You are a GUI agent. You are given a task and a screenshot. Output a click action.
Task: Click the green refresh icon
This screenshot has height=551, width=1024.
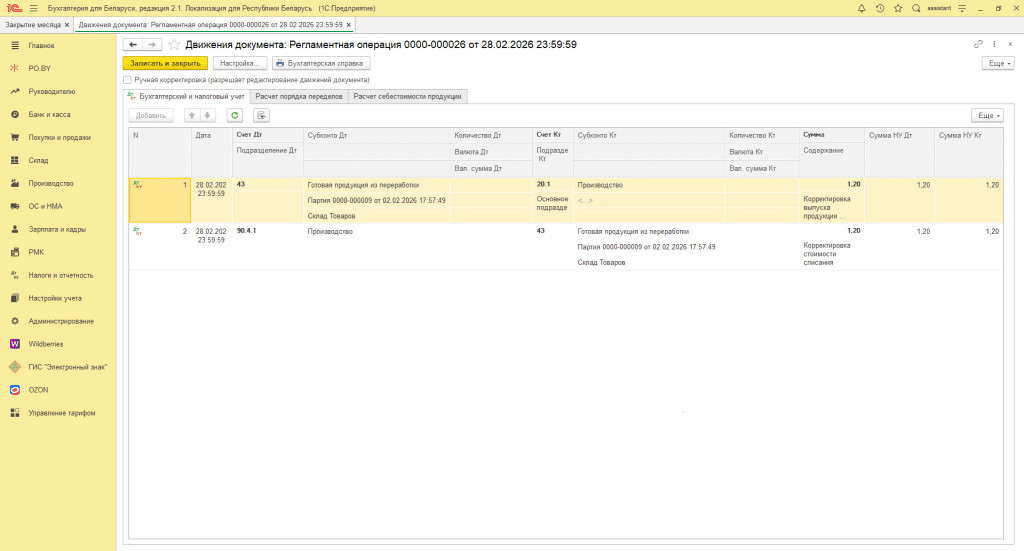(235, 115)
